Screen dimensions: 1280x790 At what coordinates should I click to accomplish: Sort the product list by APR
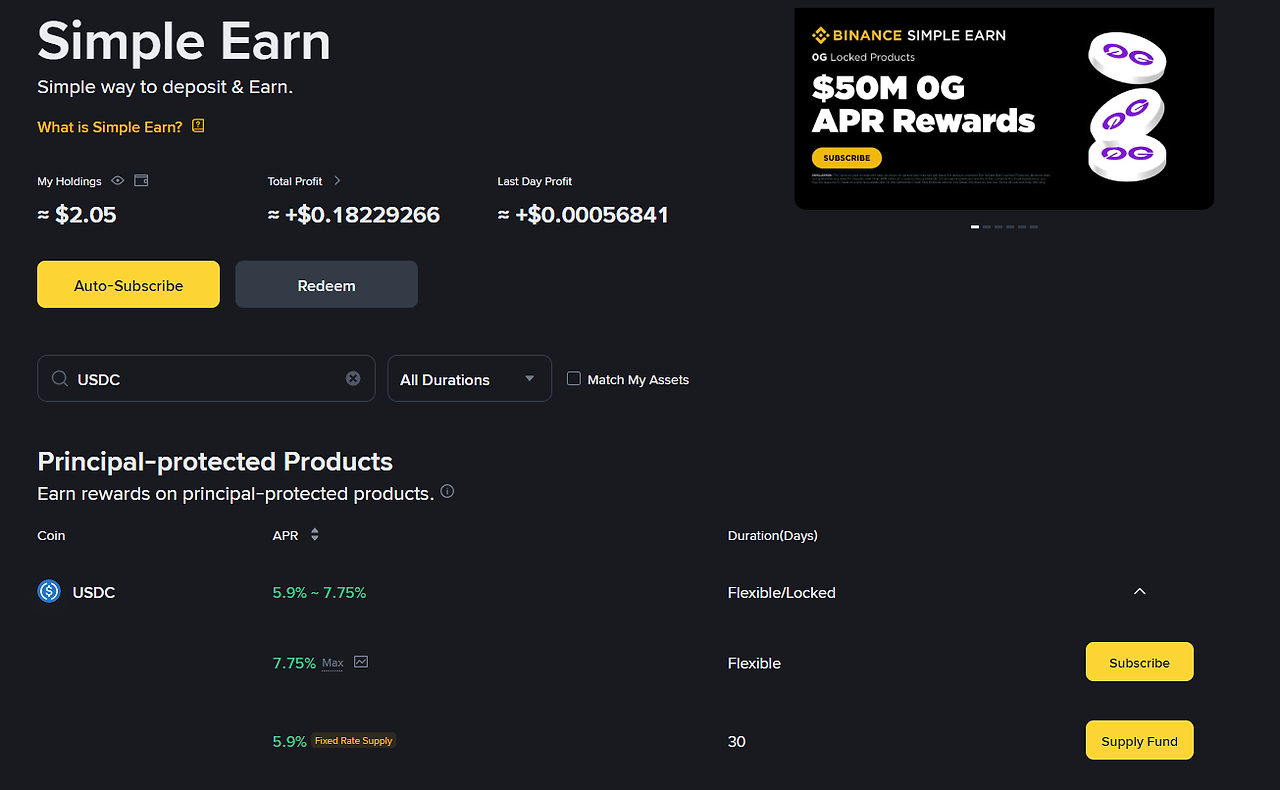point(314,535)
